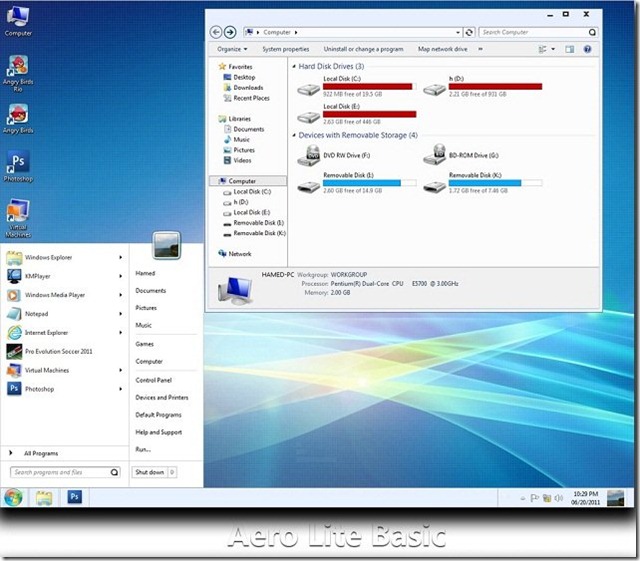Click the Action Center flag tray icon

534,498
